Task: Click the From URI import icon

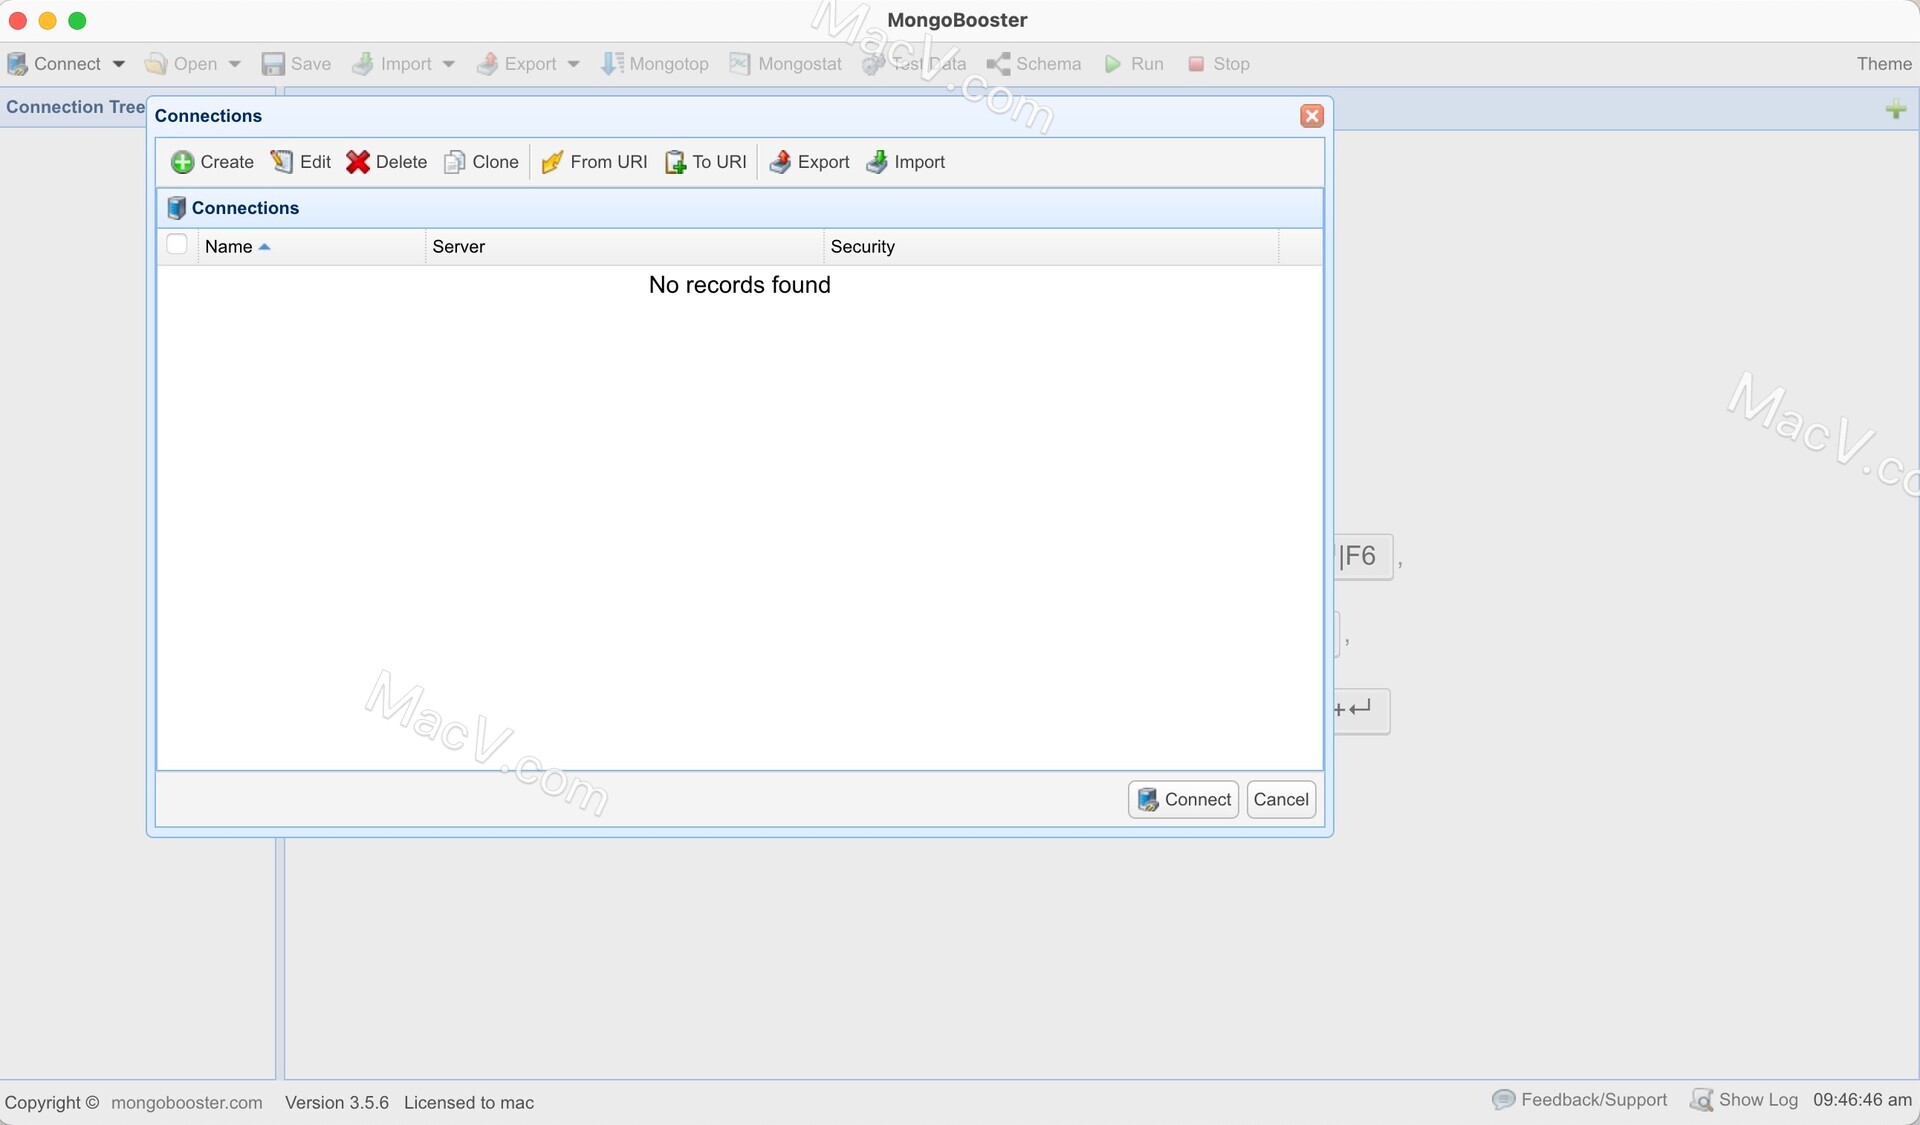Action: [x=552, y=161]
